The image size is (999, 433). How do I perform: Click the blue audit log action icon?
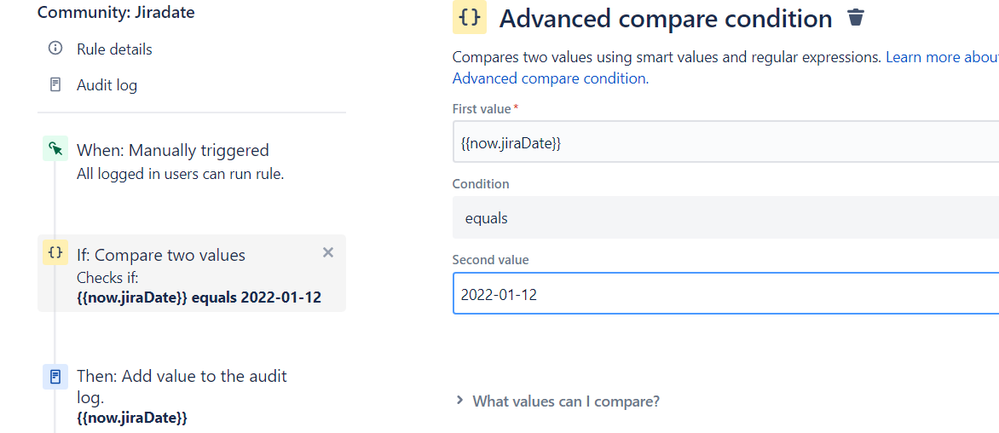(x=55, y=377)
